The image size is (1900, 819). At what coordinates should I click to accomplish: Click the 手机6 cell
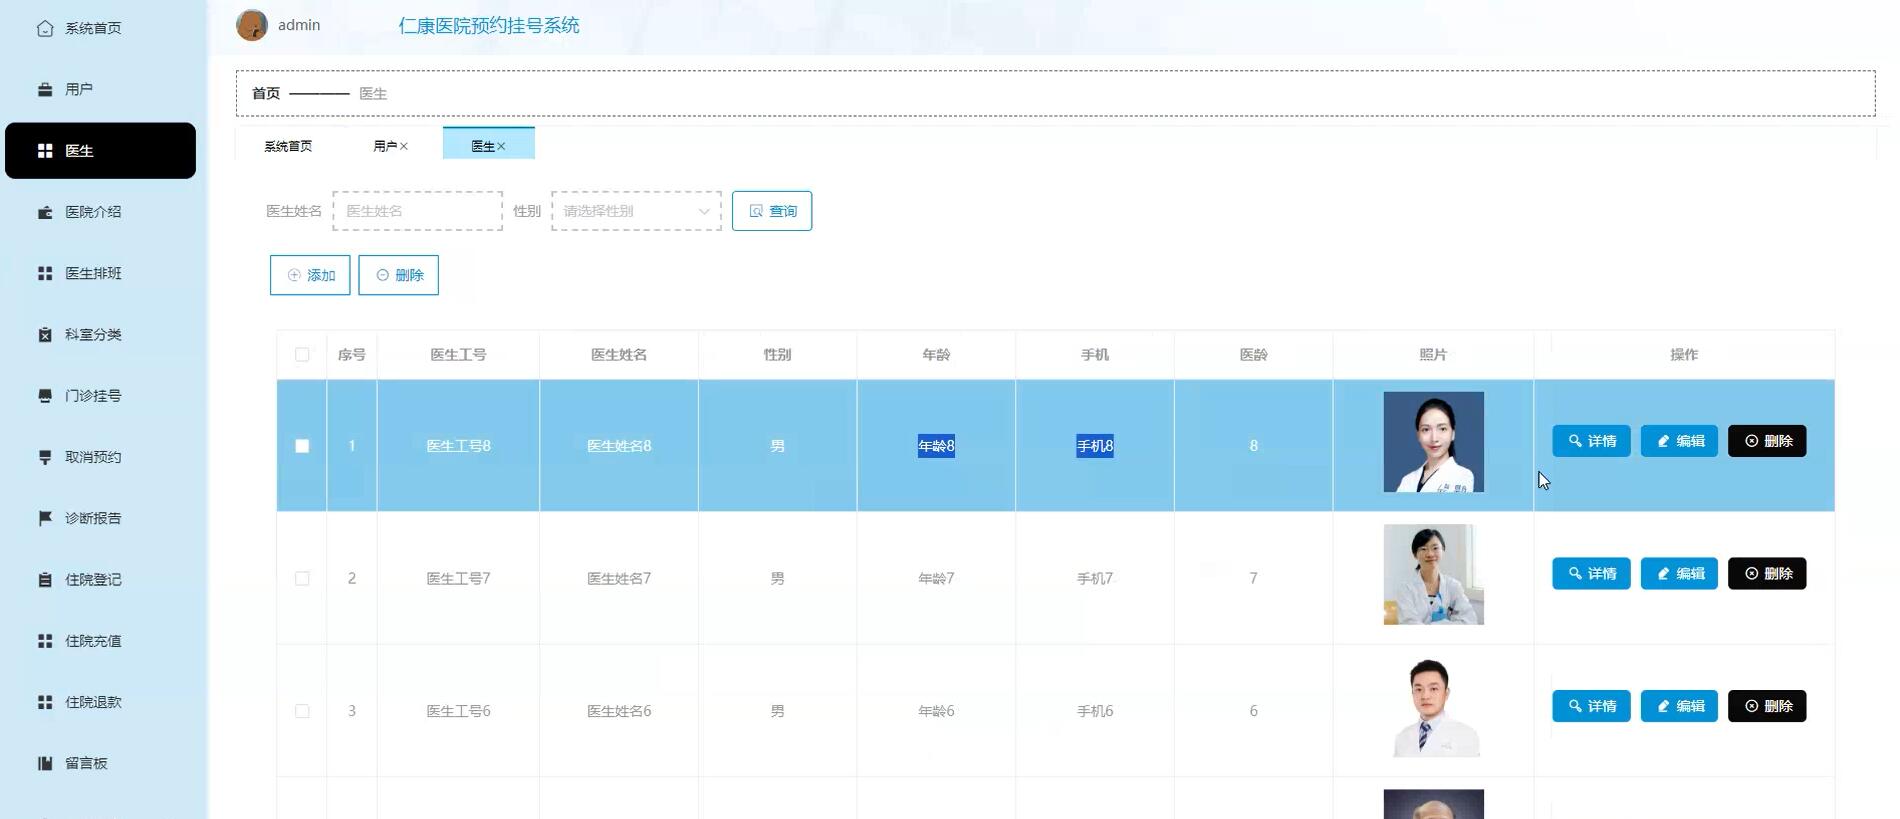pos(1095,711)
